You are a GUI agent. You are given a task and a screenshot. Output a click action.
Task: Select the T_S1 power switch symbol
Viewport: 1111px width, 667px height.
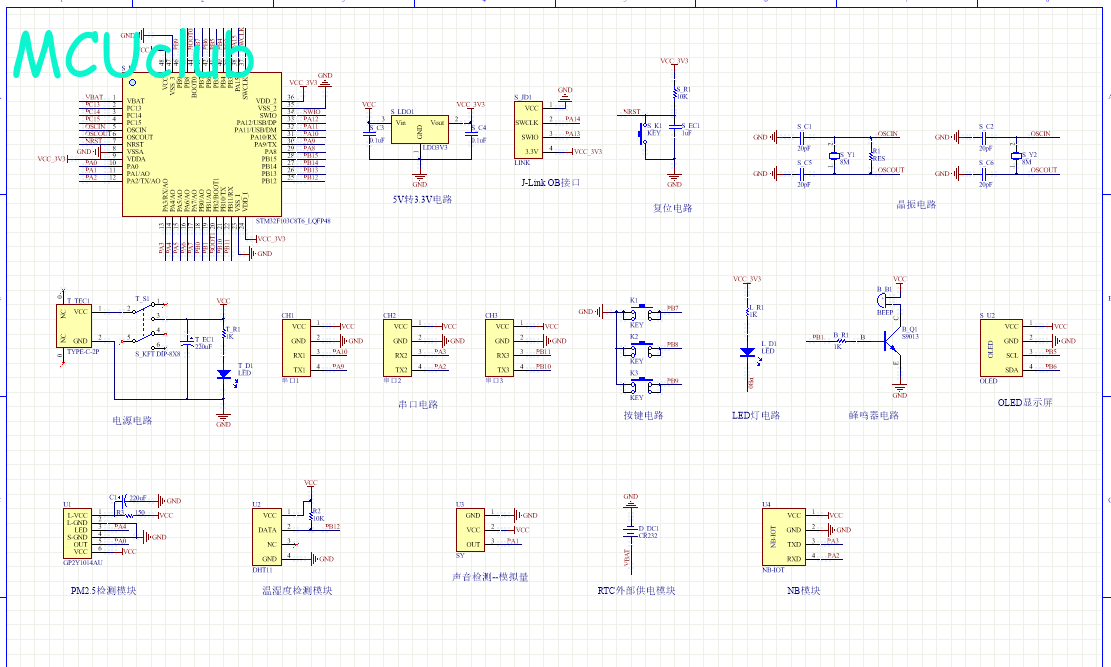tap(145, 323)
